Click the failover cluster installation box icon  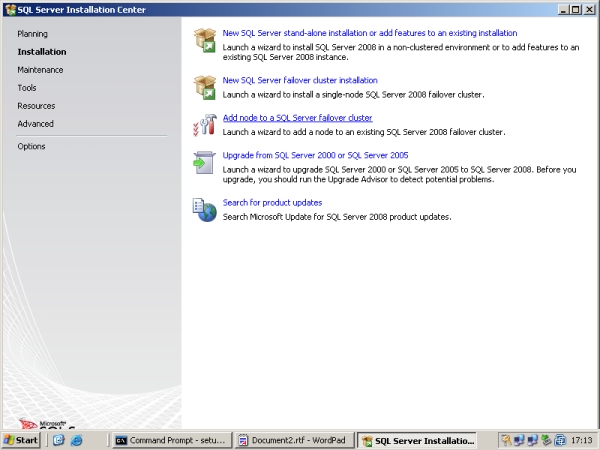[x=205, y=87]
